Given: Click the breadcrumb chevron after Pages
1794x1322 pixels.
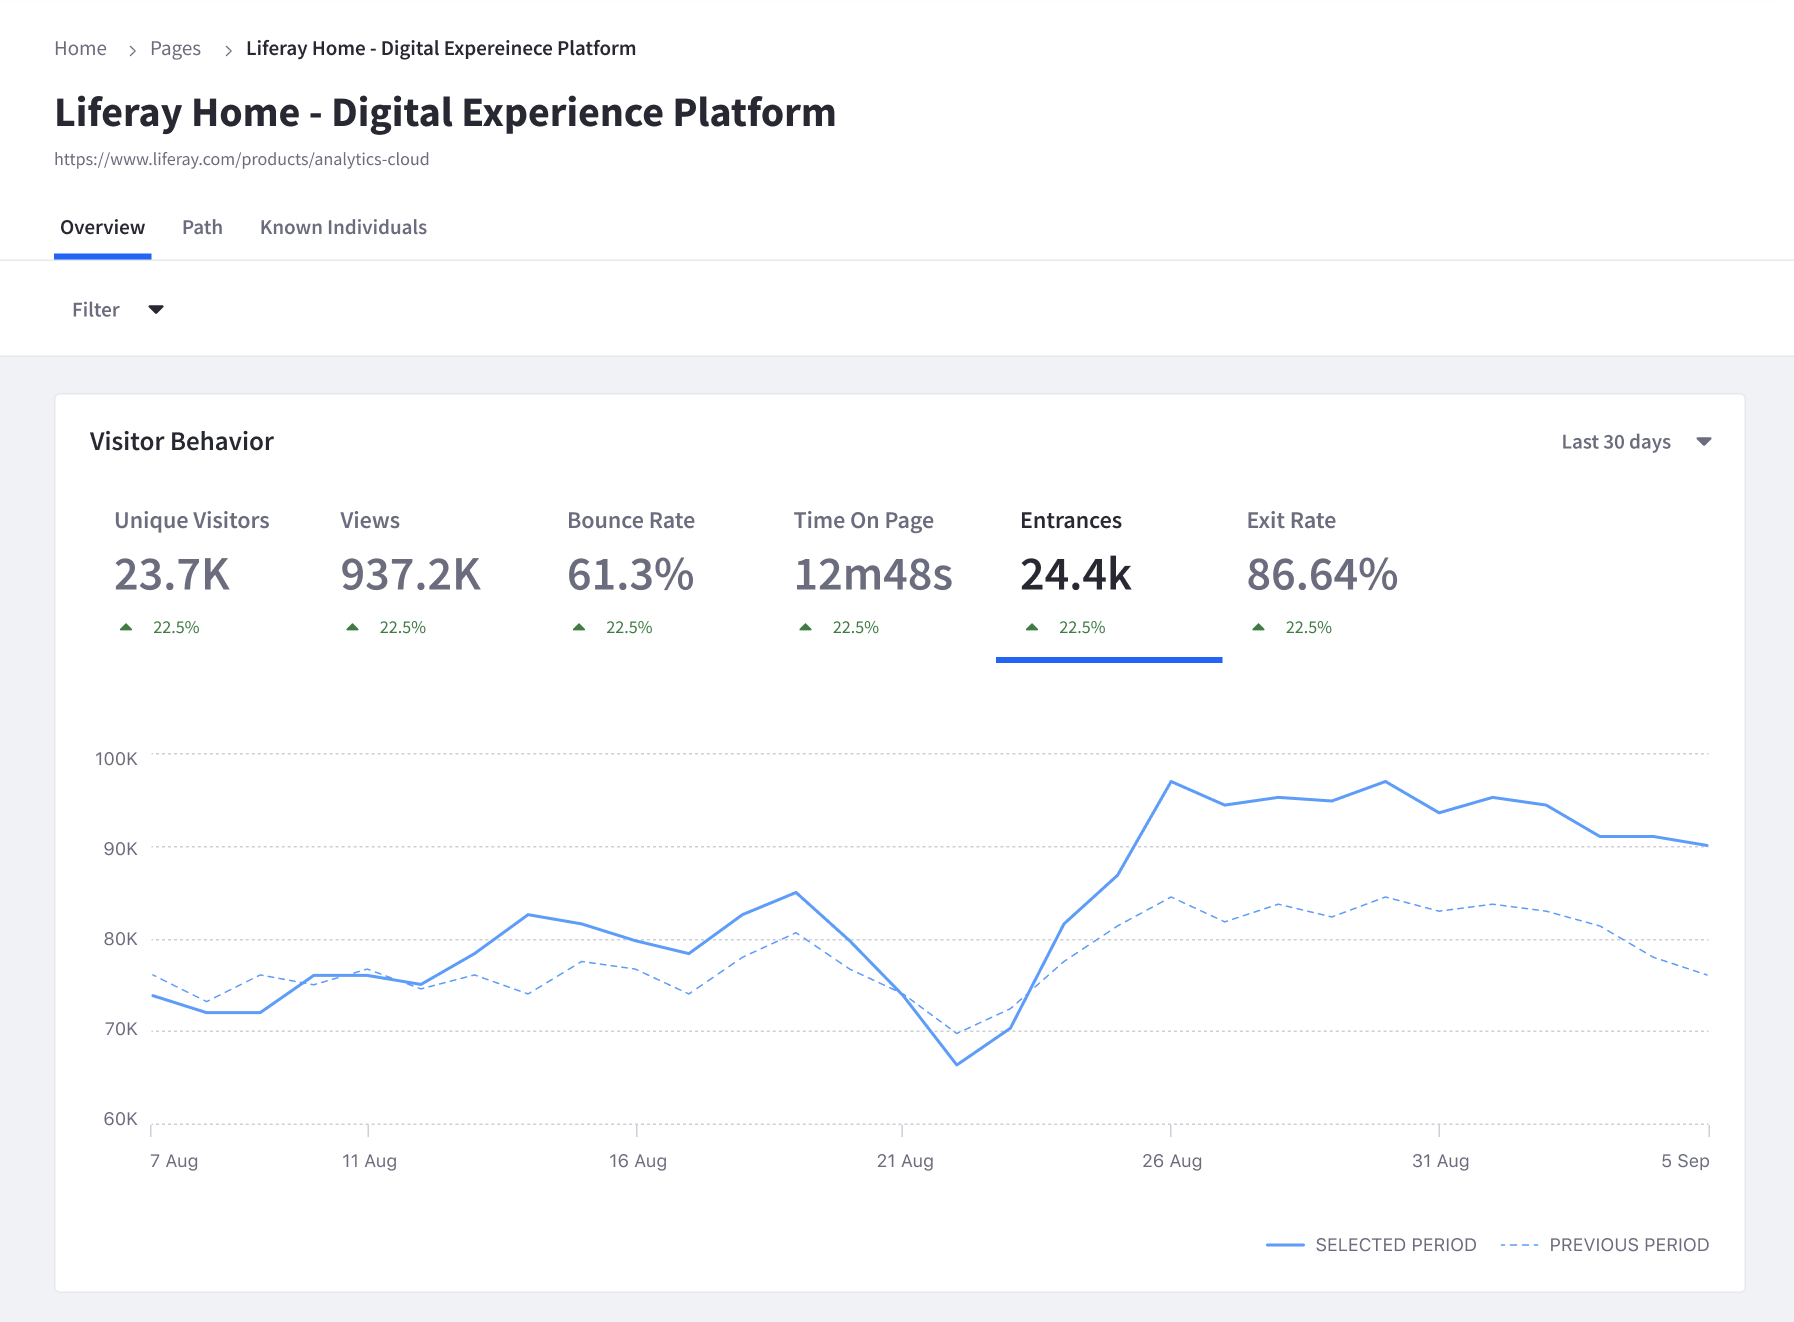Looking at the screenshot, I should click(x=228, y=50).
